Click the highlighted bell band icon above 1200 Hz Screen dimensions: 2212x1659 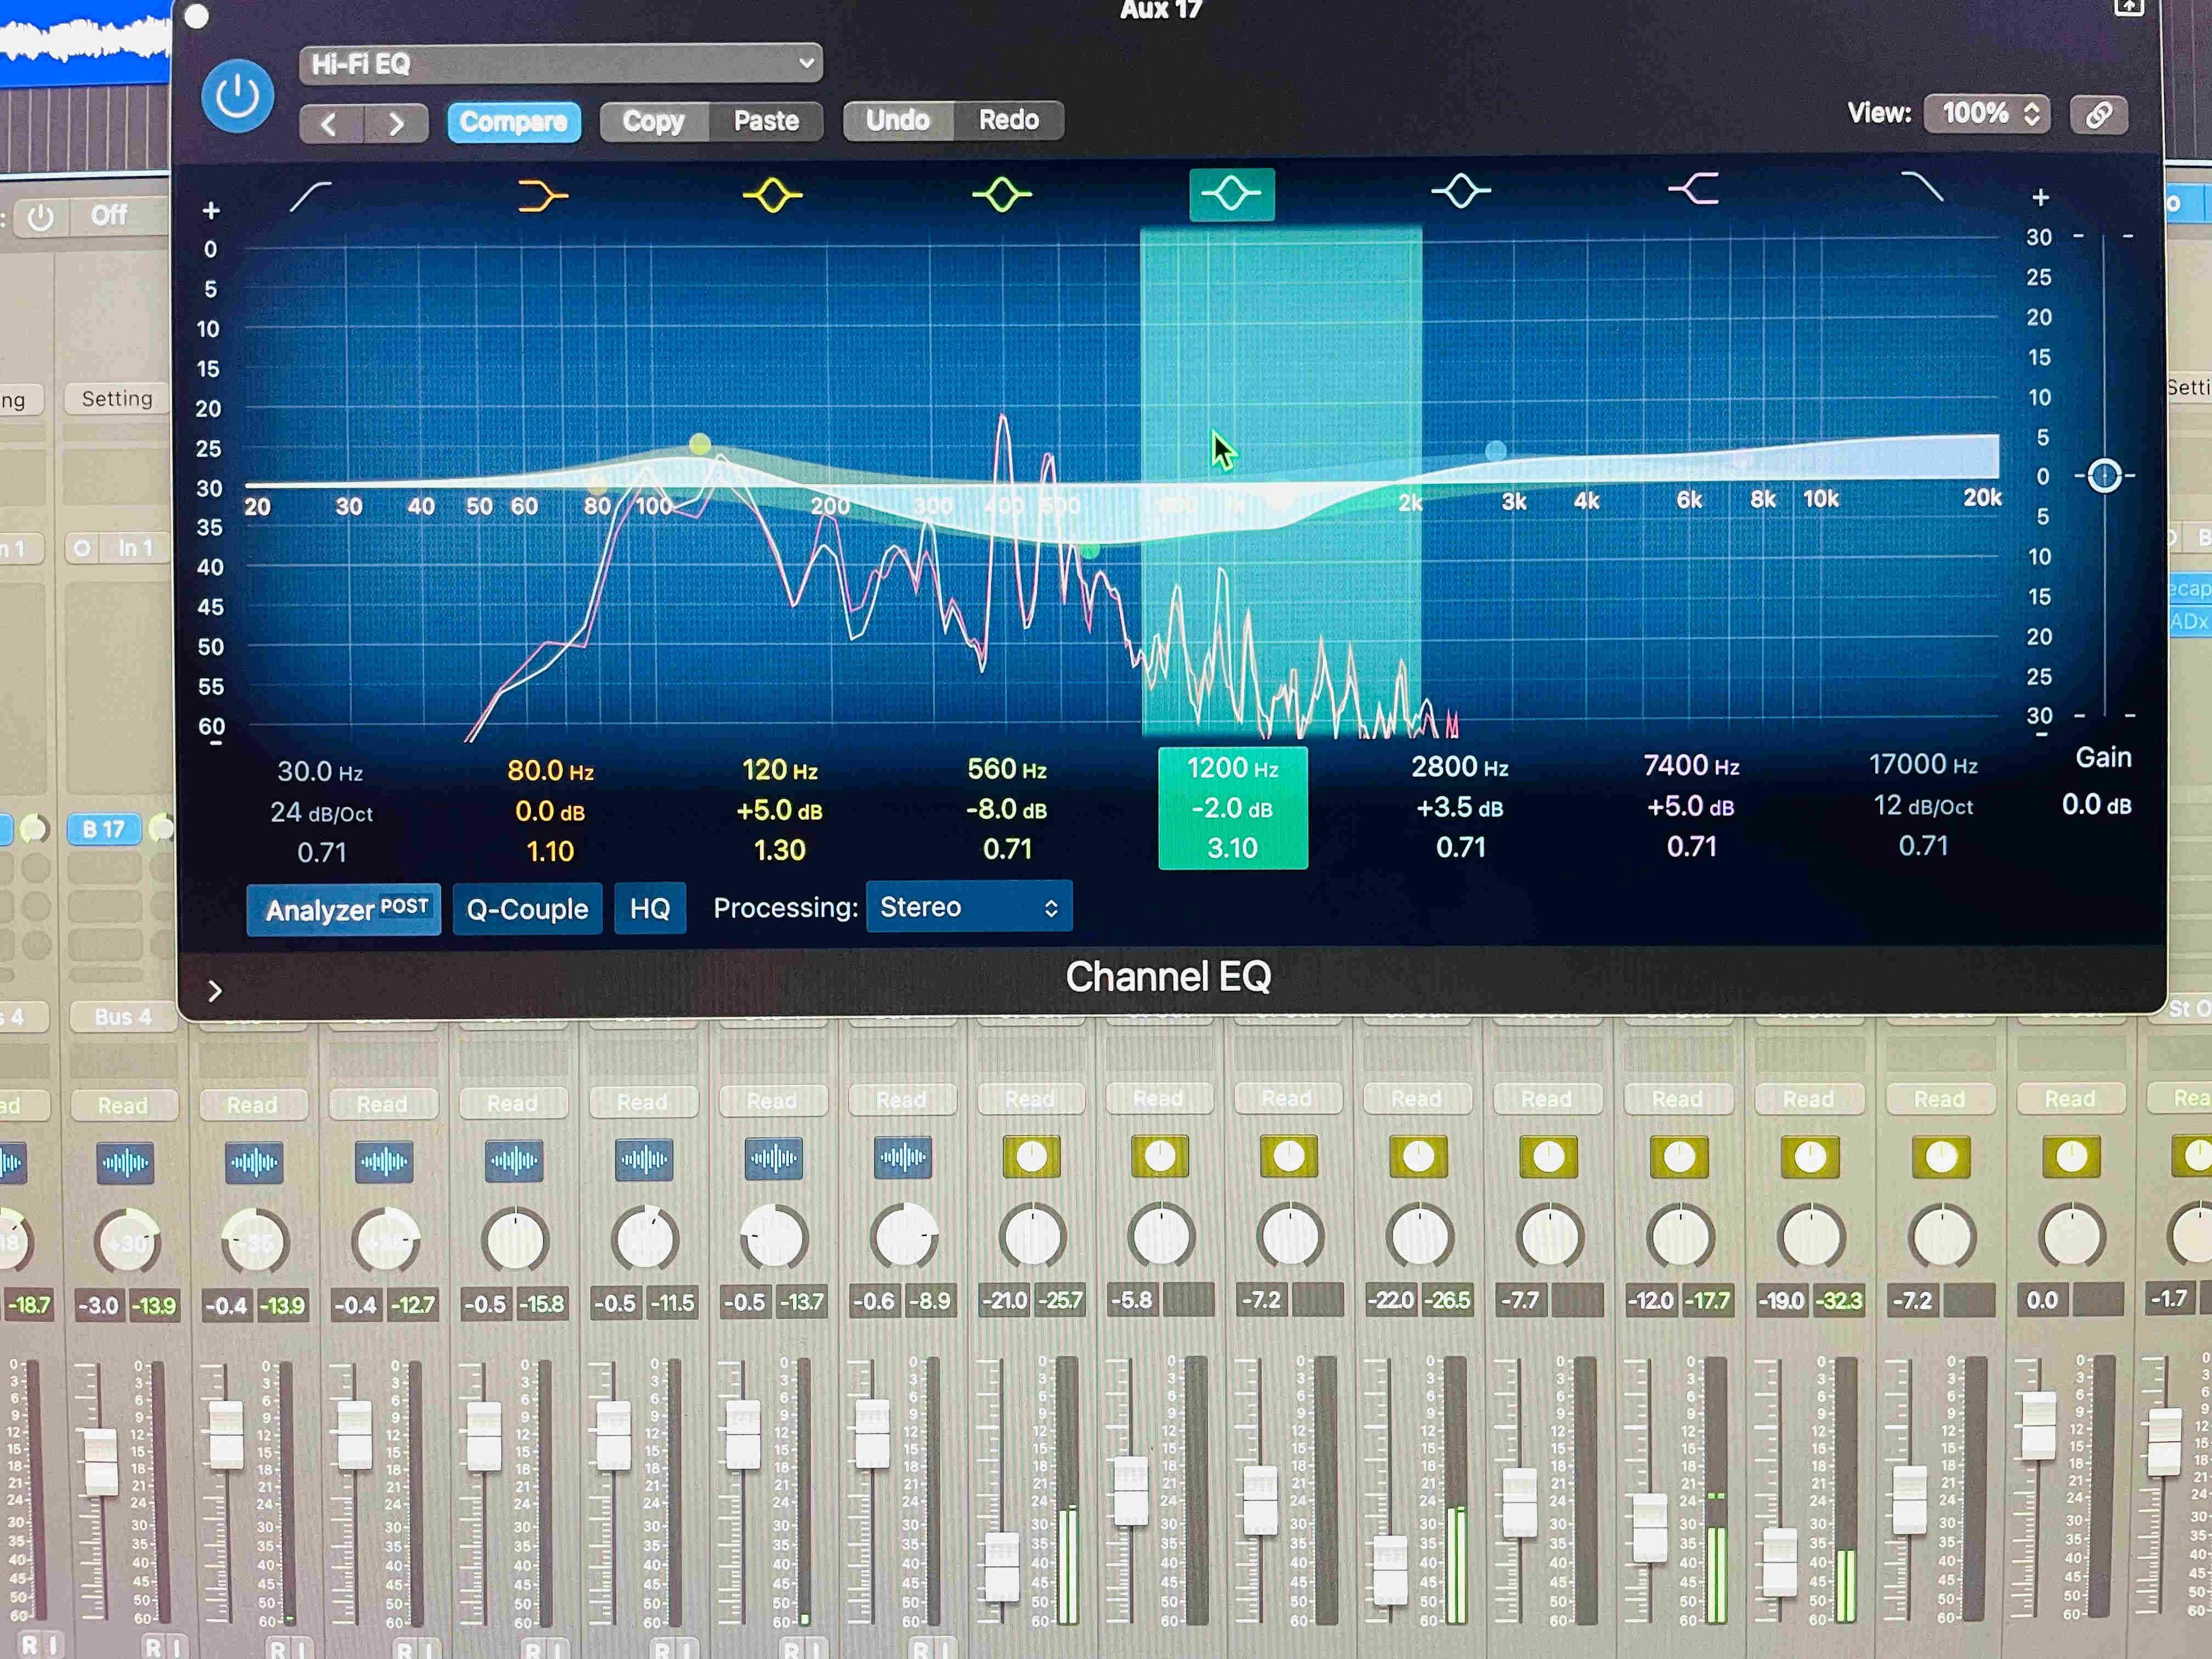1231,194
